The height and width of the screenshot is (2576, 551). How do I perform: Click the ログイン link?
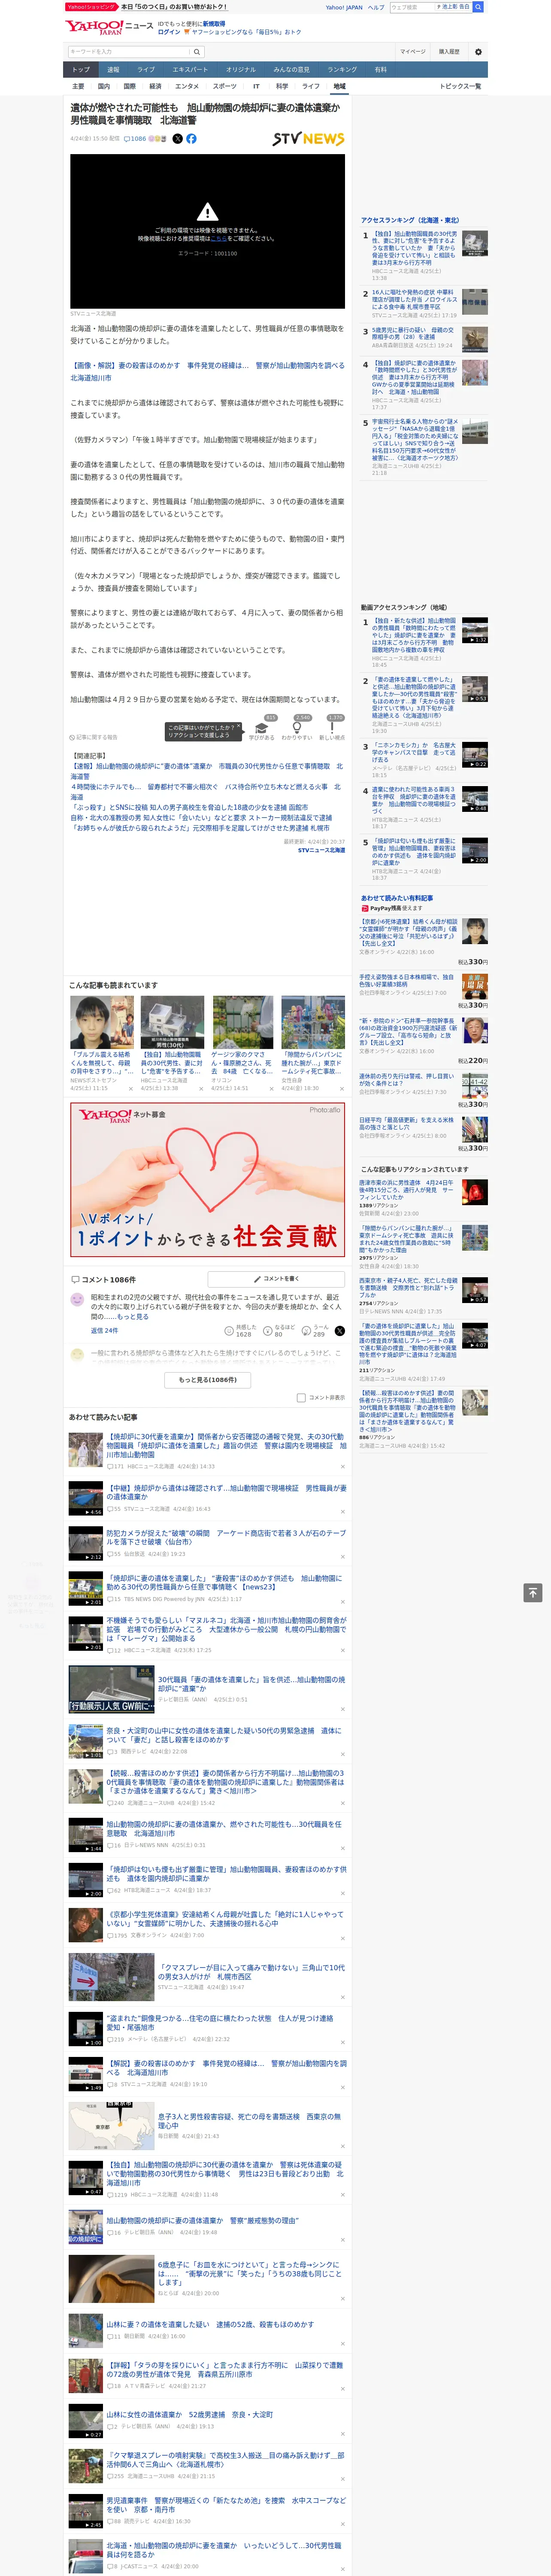[x=169, y=32]
